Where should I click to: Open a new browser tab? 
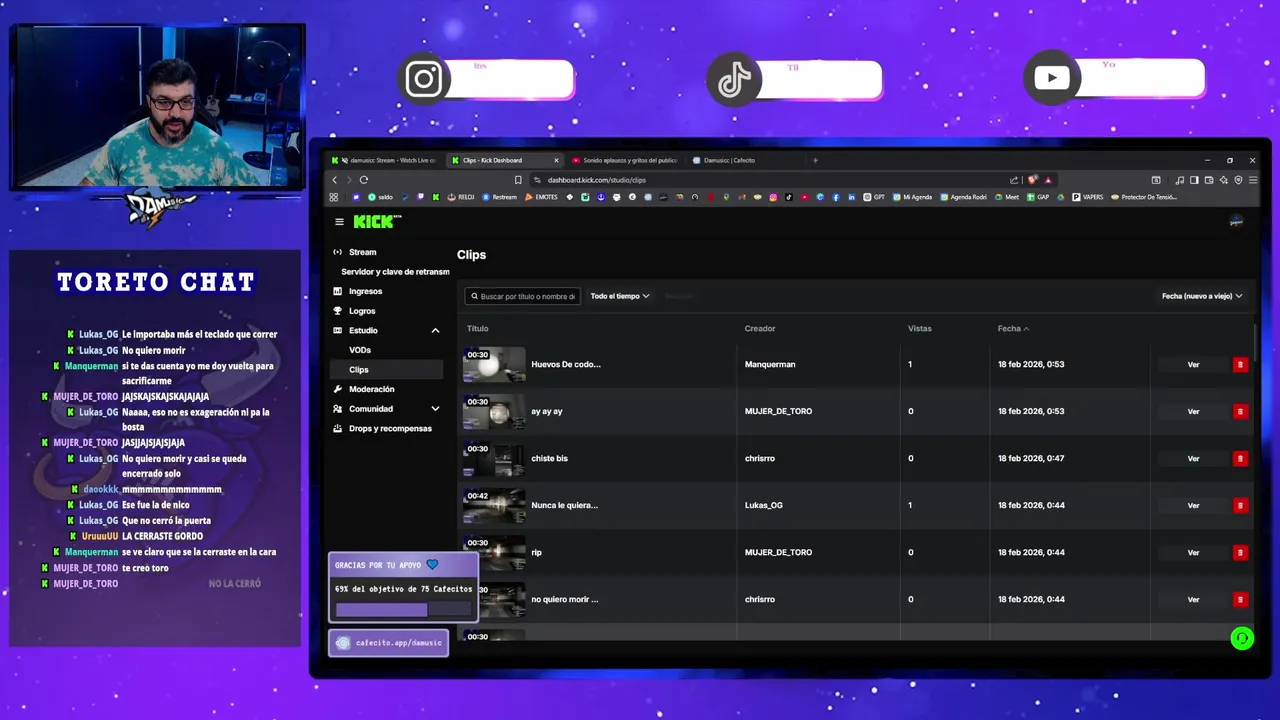tap(815, 160)
